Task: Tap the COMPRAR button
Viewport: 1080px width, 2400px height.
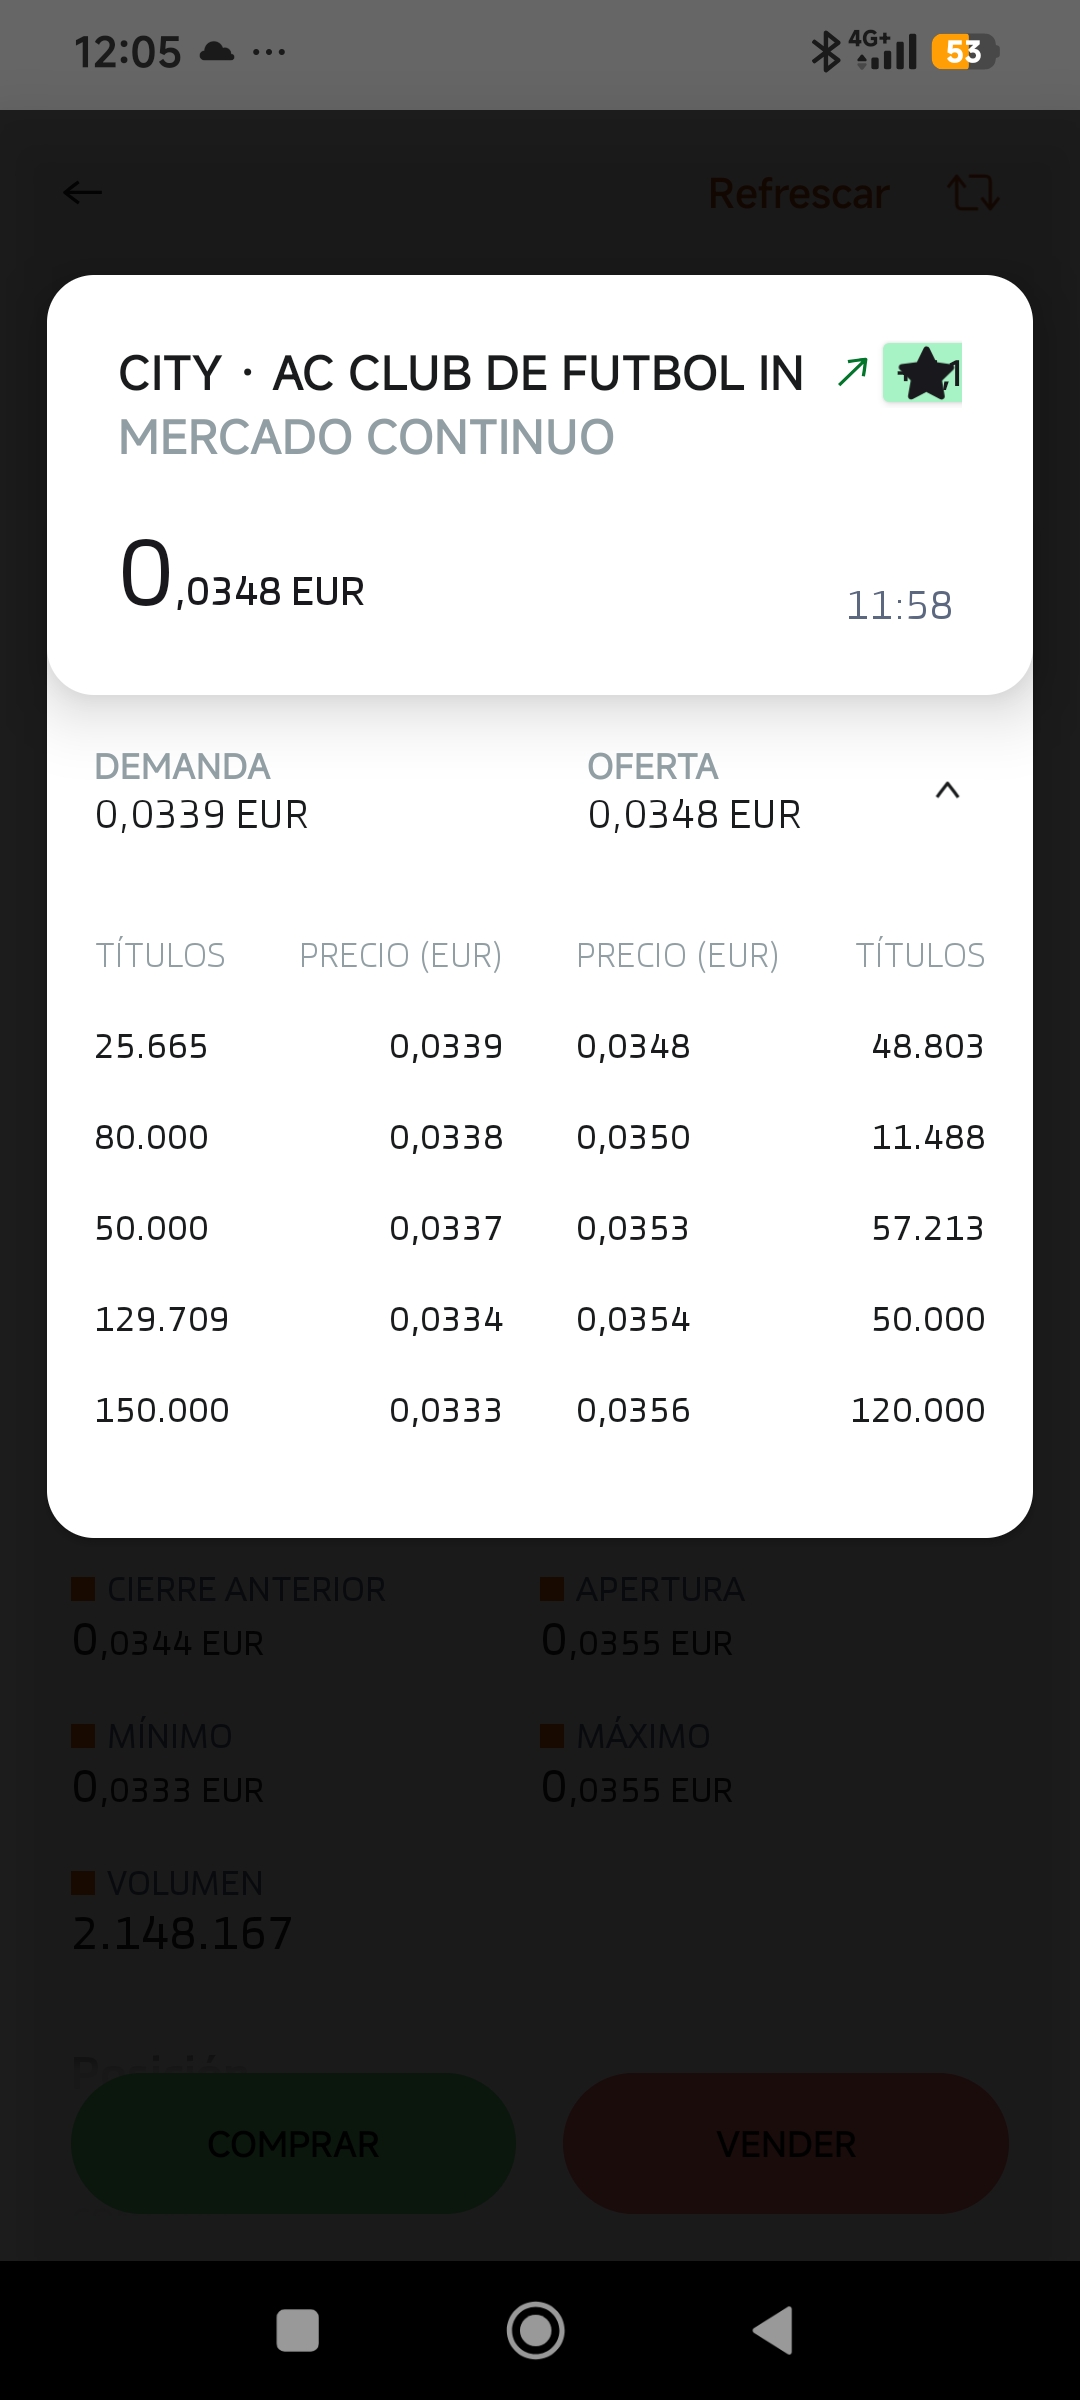Action: (x=293, y=2143)
